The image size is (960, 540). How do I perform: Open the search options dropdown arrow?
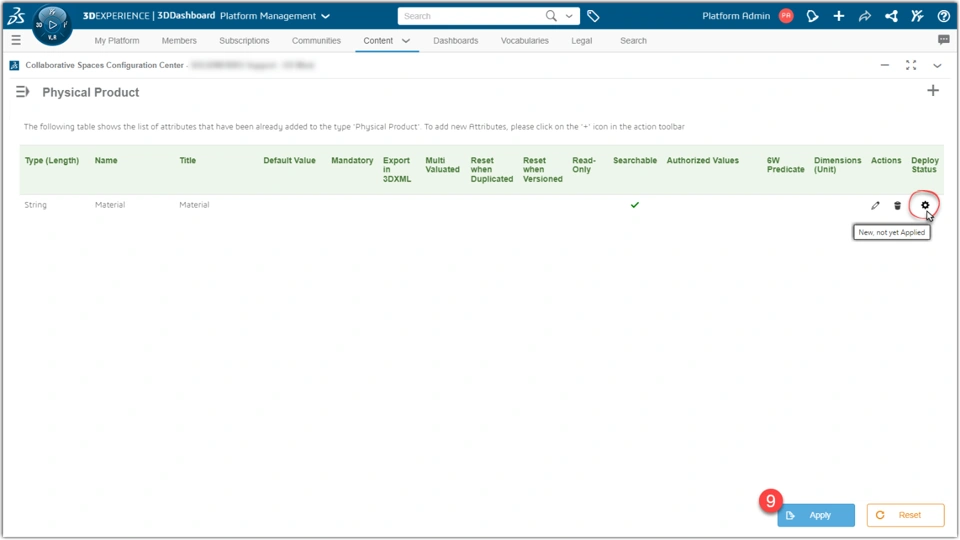pyautogui.click(x=569, y=17)
